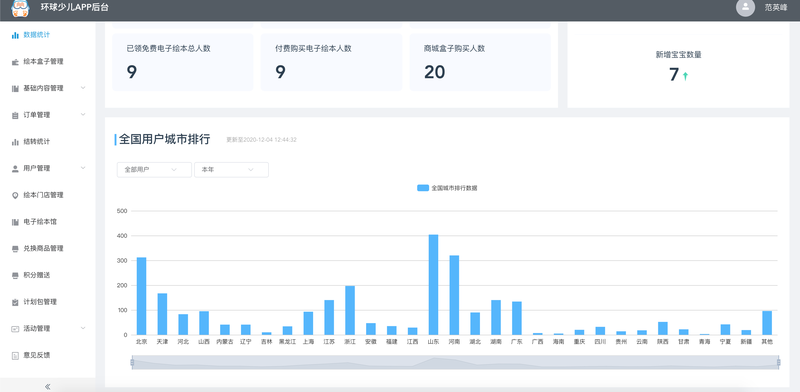This screenshot has width=800, height=392.
Task: Click the 活动管理 sidebar icon
Action: [x=15, y=329]
